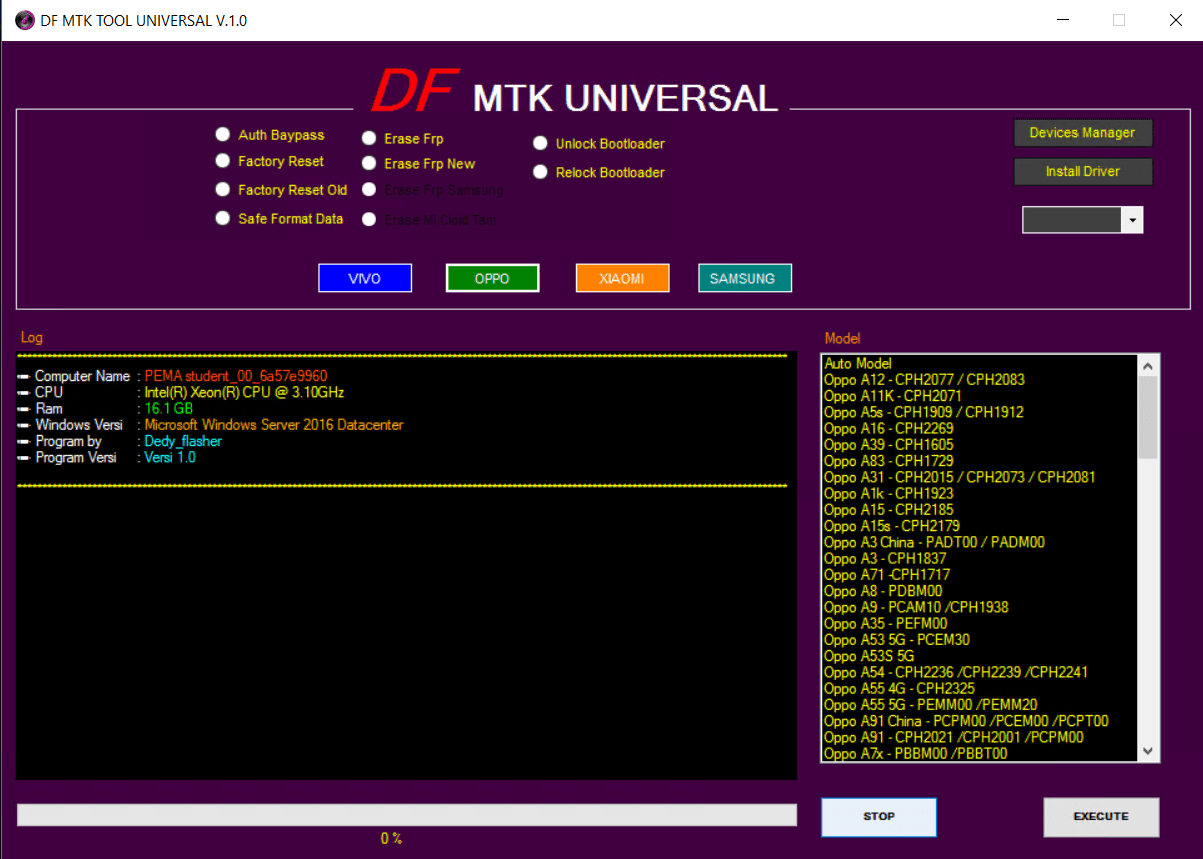Click EXECUTE to start the operation
The height and width of the screenshot is (859, 1203).
1101,817
